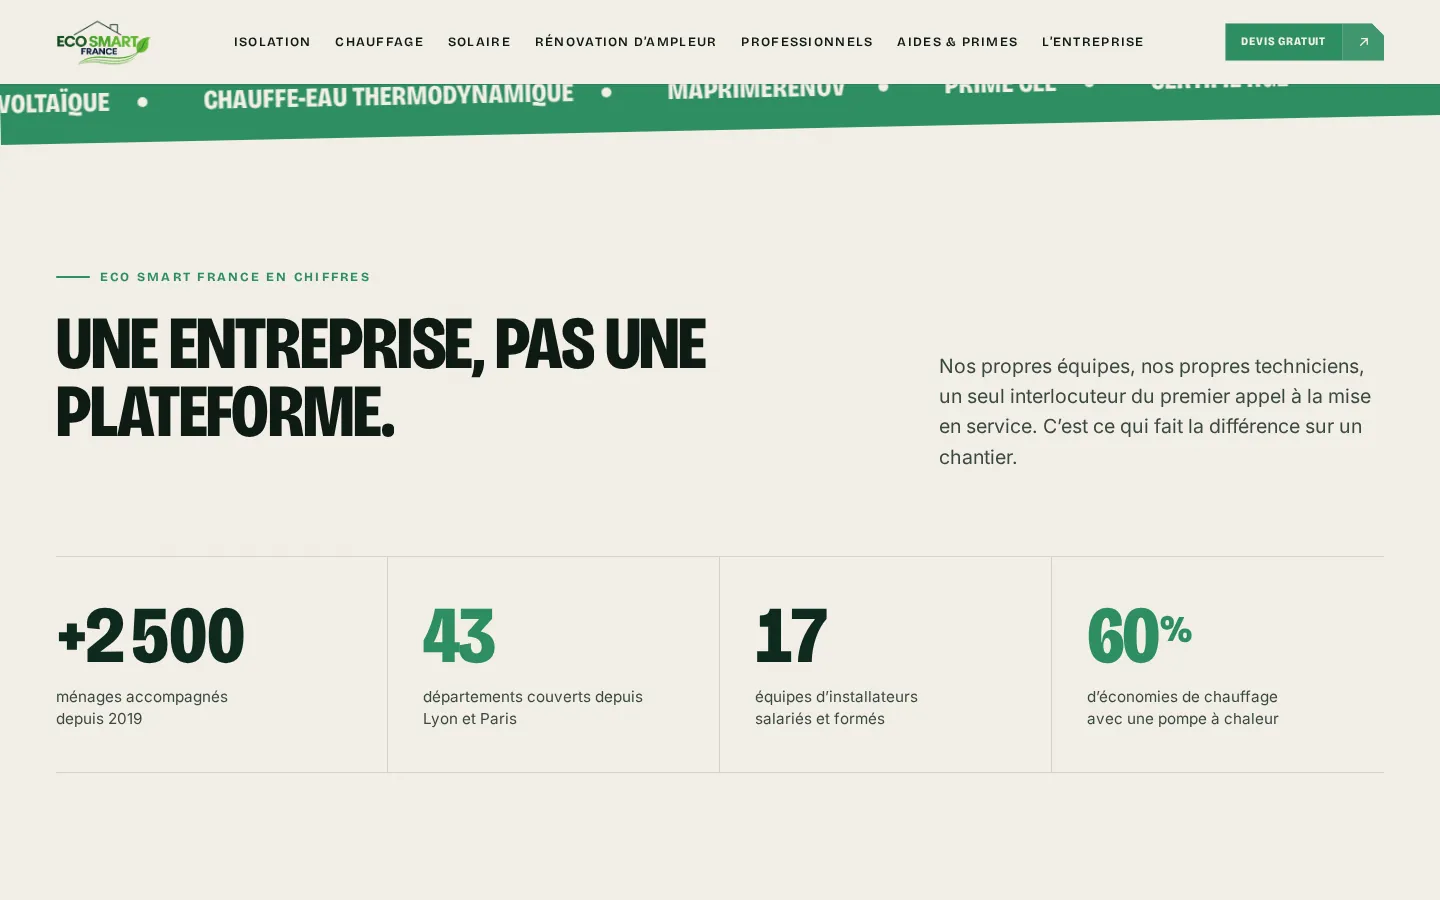The height and width of the screenshot is (900, 1440).
Task: Click the +2 500 statistic
Action: [150, 636]
